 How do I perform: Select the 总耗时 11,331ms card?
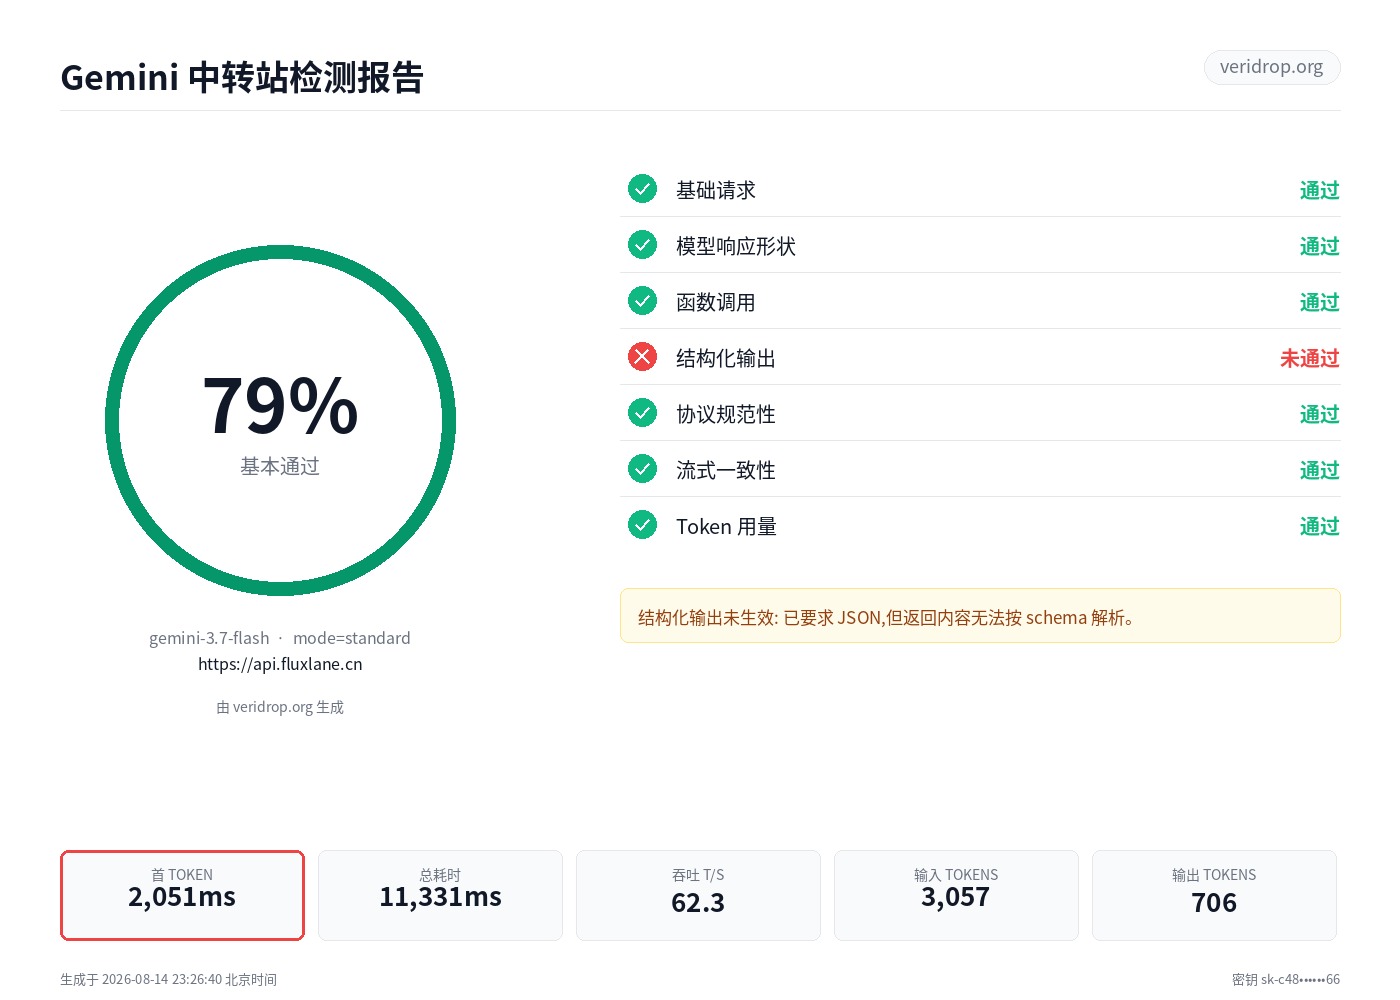click(440, 895)
